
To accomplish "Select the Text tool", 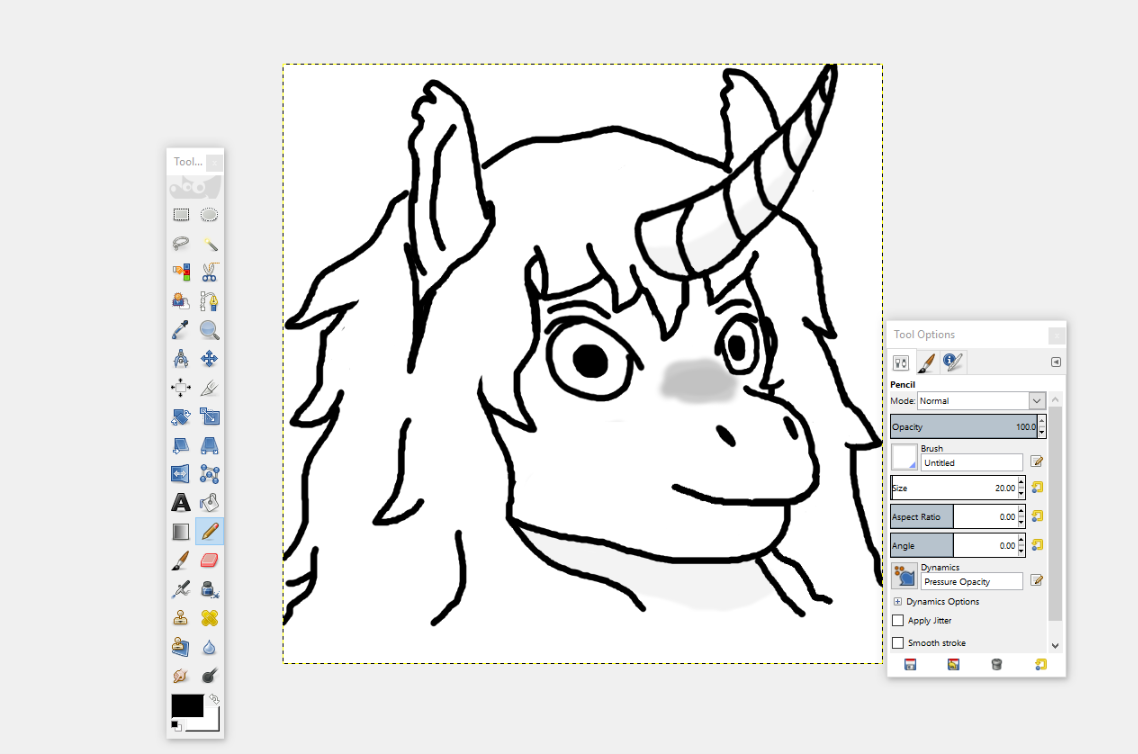I will (x=181, y=502).
